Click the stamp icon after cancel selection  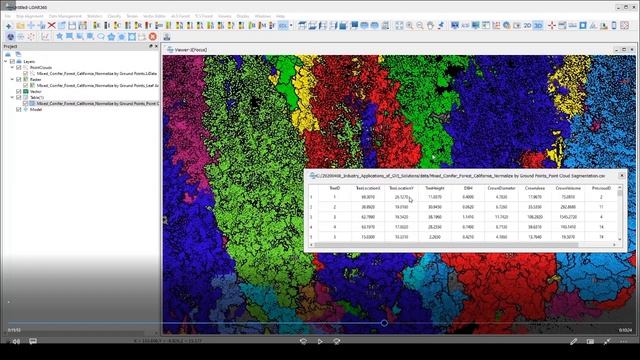click(167, 37)
